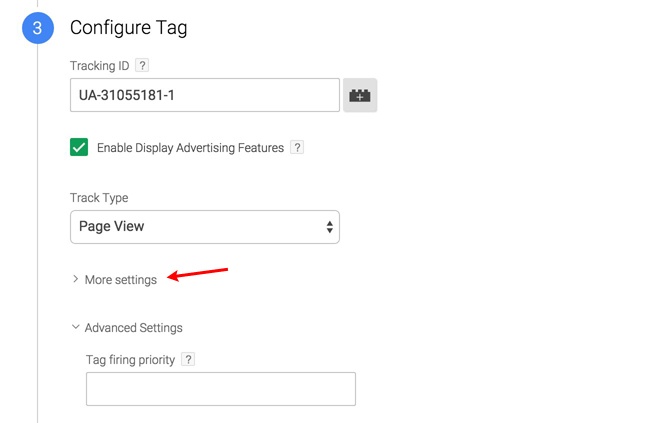The image size is (650, 423).
Task: Open the Track Type dropdown
Action: [x=204, y=227]
